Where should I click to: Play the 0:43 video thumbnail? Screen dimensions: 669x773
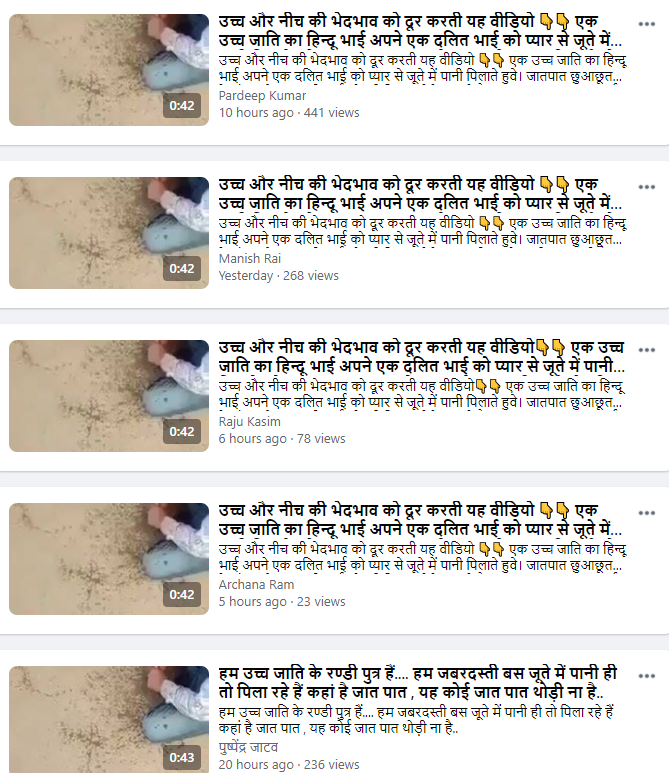(x=109, y=720)
